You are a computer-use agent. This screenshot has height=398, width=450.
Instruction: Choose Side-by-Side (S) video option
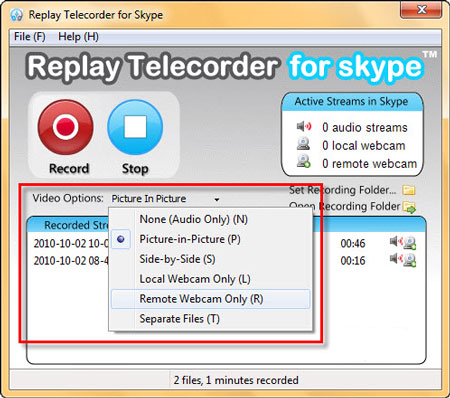coord(210,259)
